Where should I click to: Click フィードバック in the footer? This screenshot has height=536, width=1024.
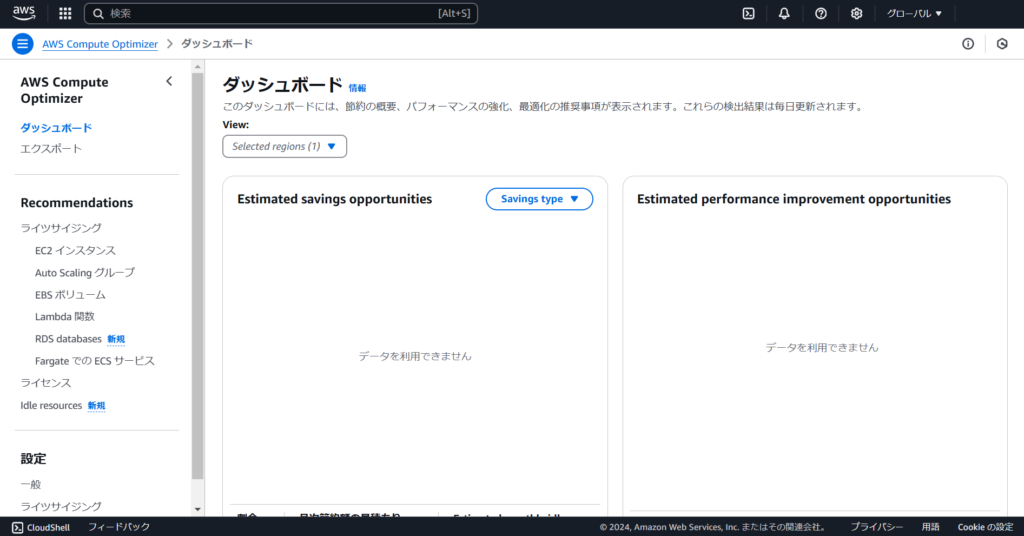[x=119, y=527]
